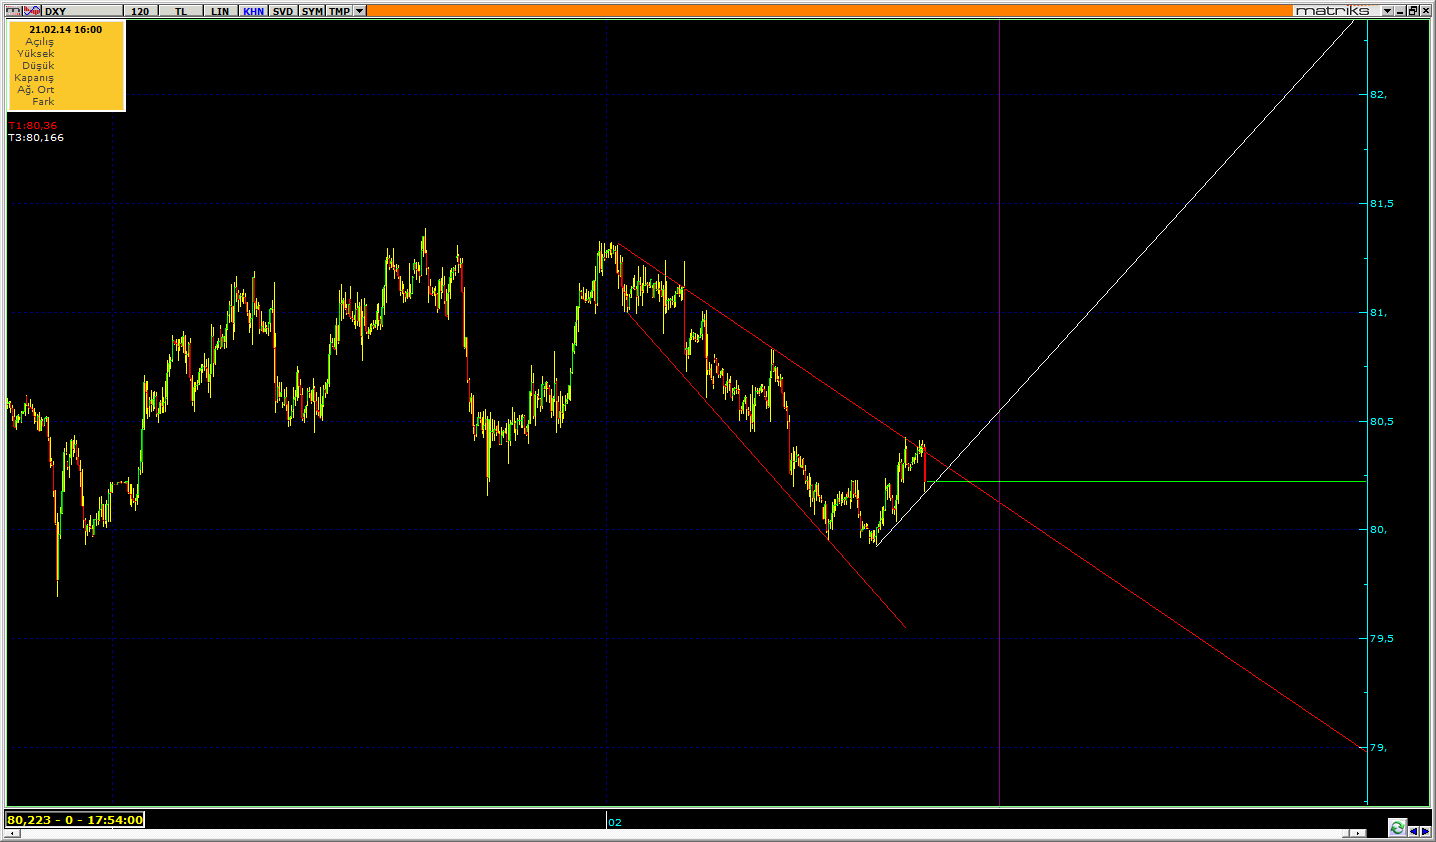The width and height of the screenshot is (1436, 842).
Task: Click the 81,5 price axis label
Action: 1381,204
